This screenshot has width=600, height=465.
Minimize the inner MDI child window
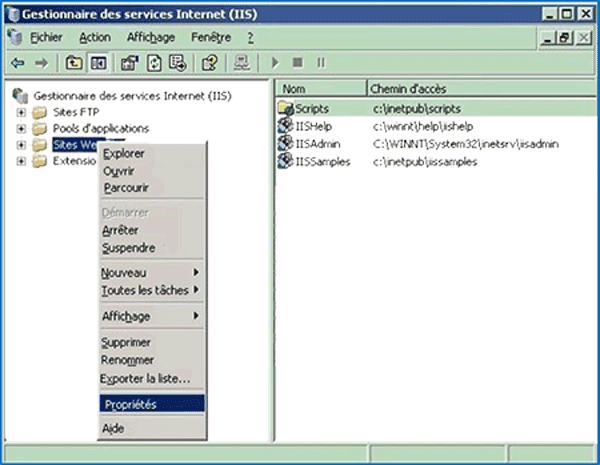point(548,38)
